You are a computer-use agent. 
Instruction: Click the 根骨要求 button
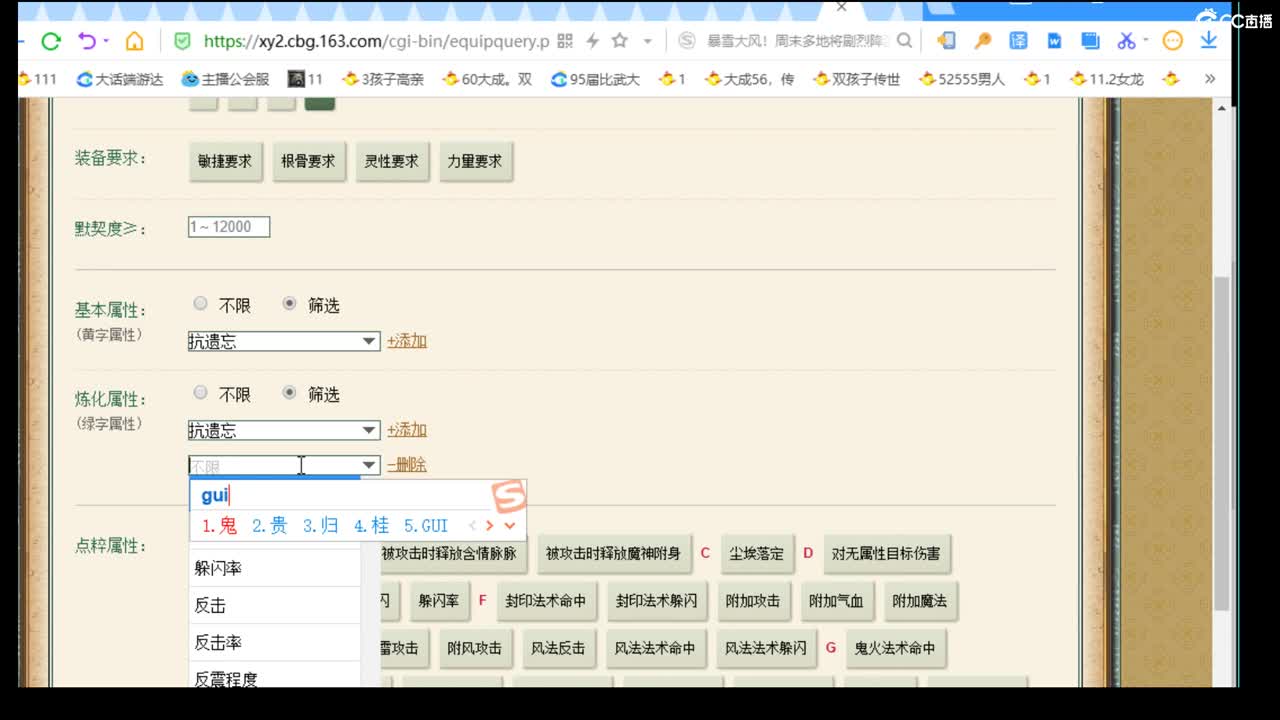tap(308, 161)
